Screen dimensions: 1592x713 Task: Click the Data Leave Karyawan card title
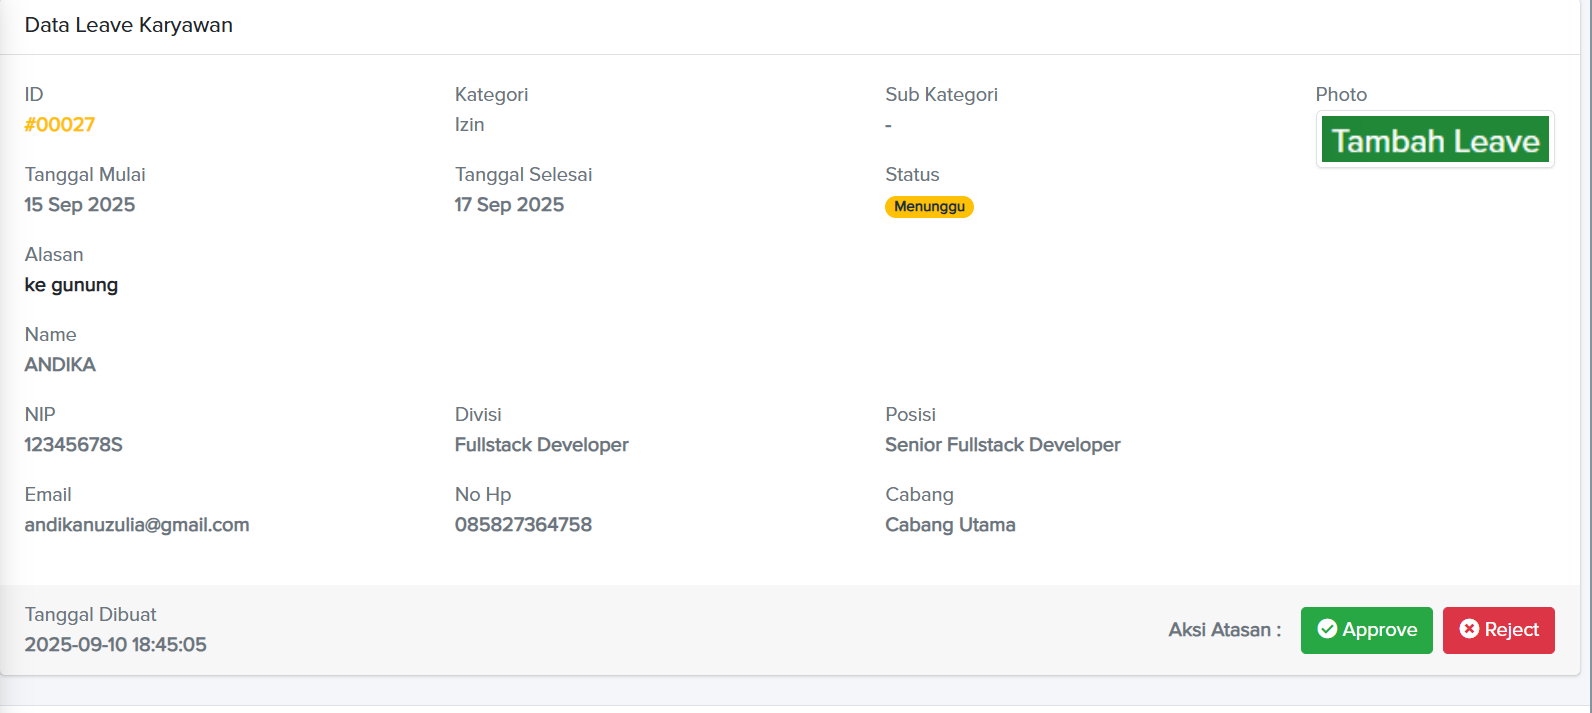[x=129, y=26]
